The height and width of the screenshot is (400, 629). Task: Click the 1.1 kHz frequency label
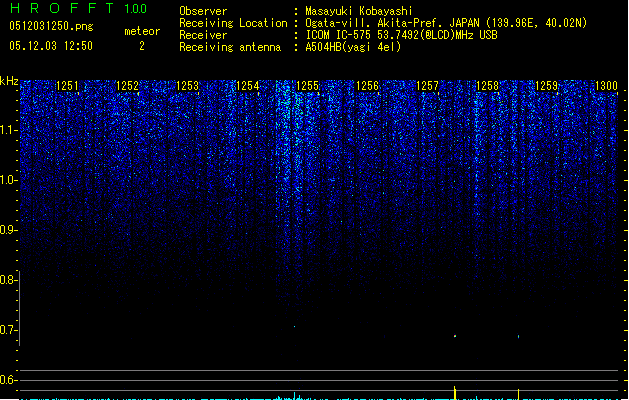(x=8, y=130)
